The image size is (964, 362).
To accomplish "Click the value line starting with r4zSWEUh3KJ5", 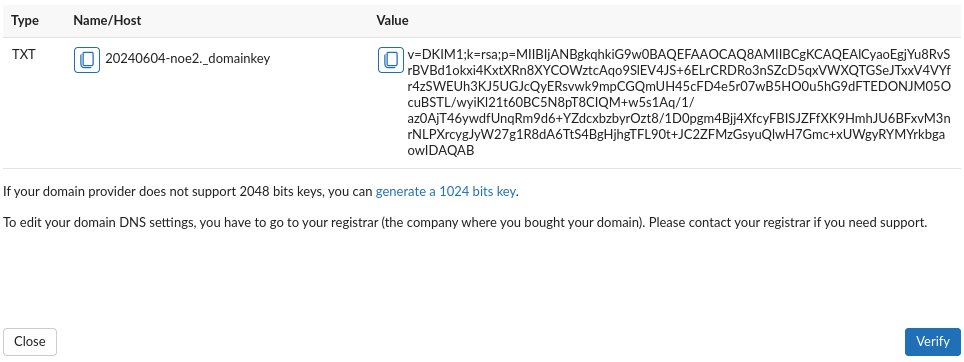I will pyautogui.click(x=679, y=86).
